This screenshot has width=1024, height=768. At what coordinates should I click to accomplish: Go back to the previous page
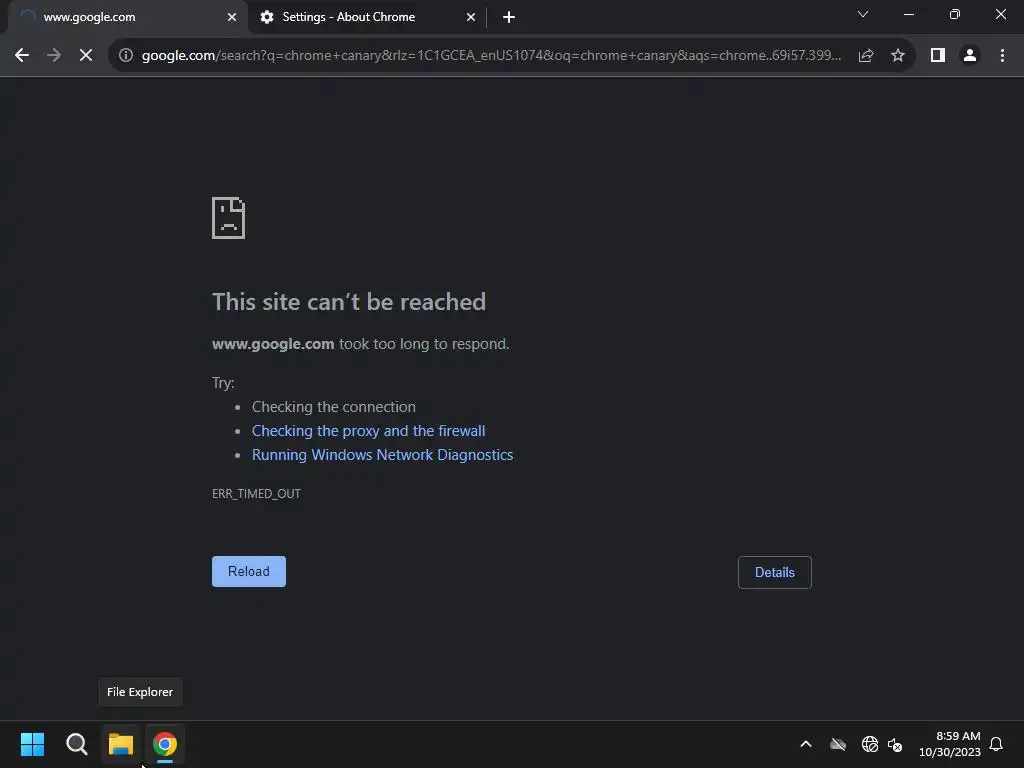(22, 56)
